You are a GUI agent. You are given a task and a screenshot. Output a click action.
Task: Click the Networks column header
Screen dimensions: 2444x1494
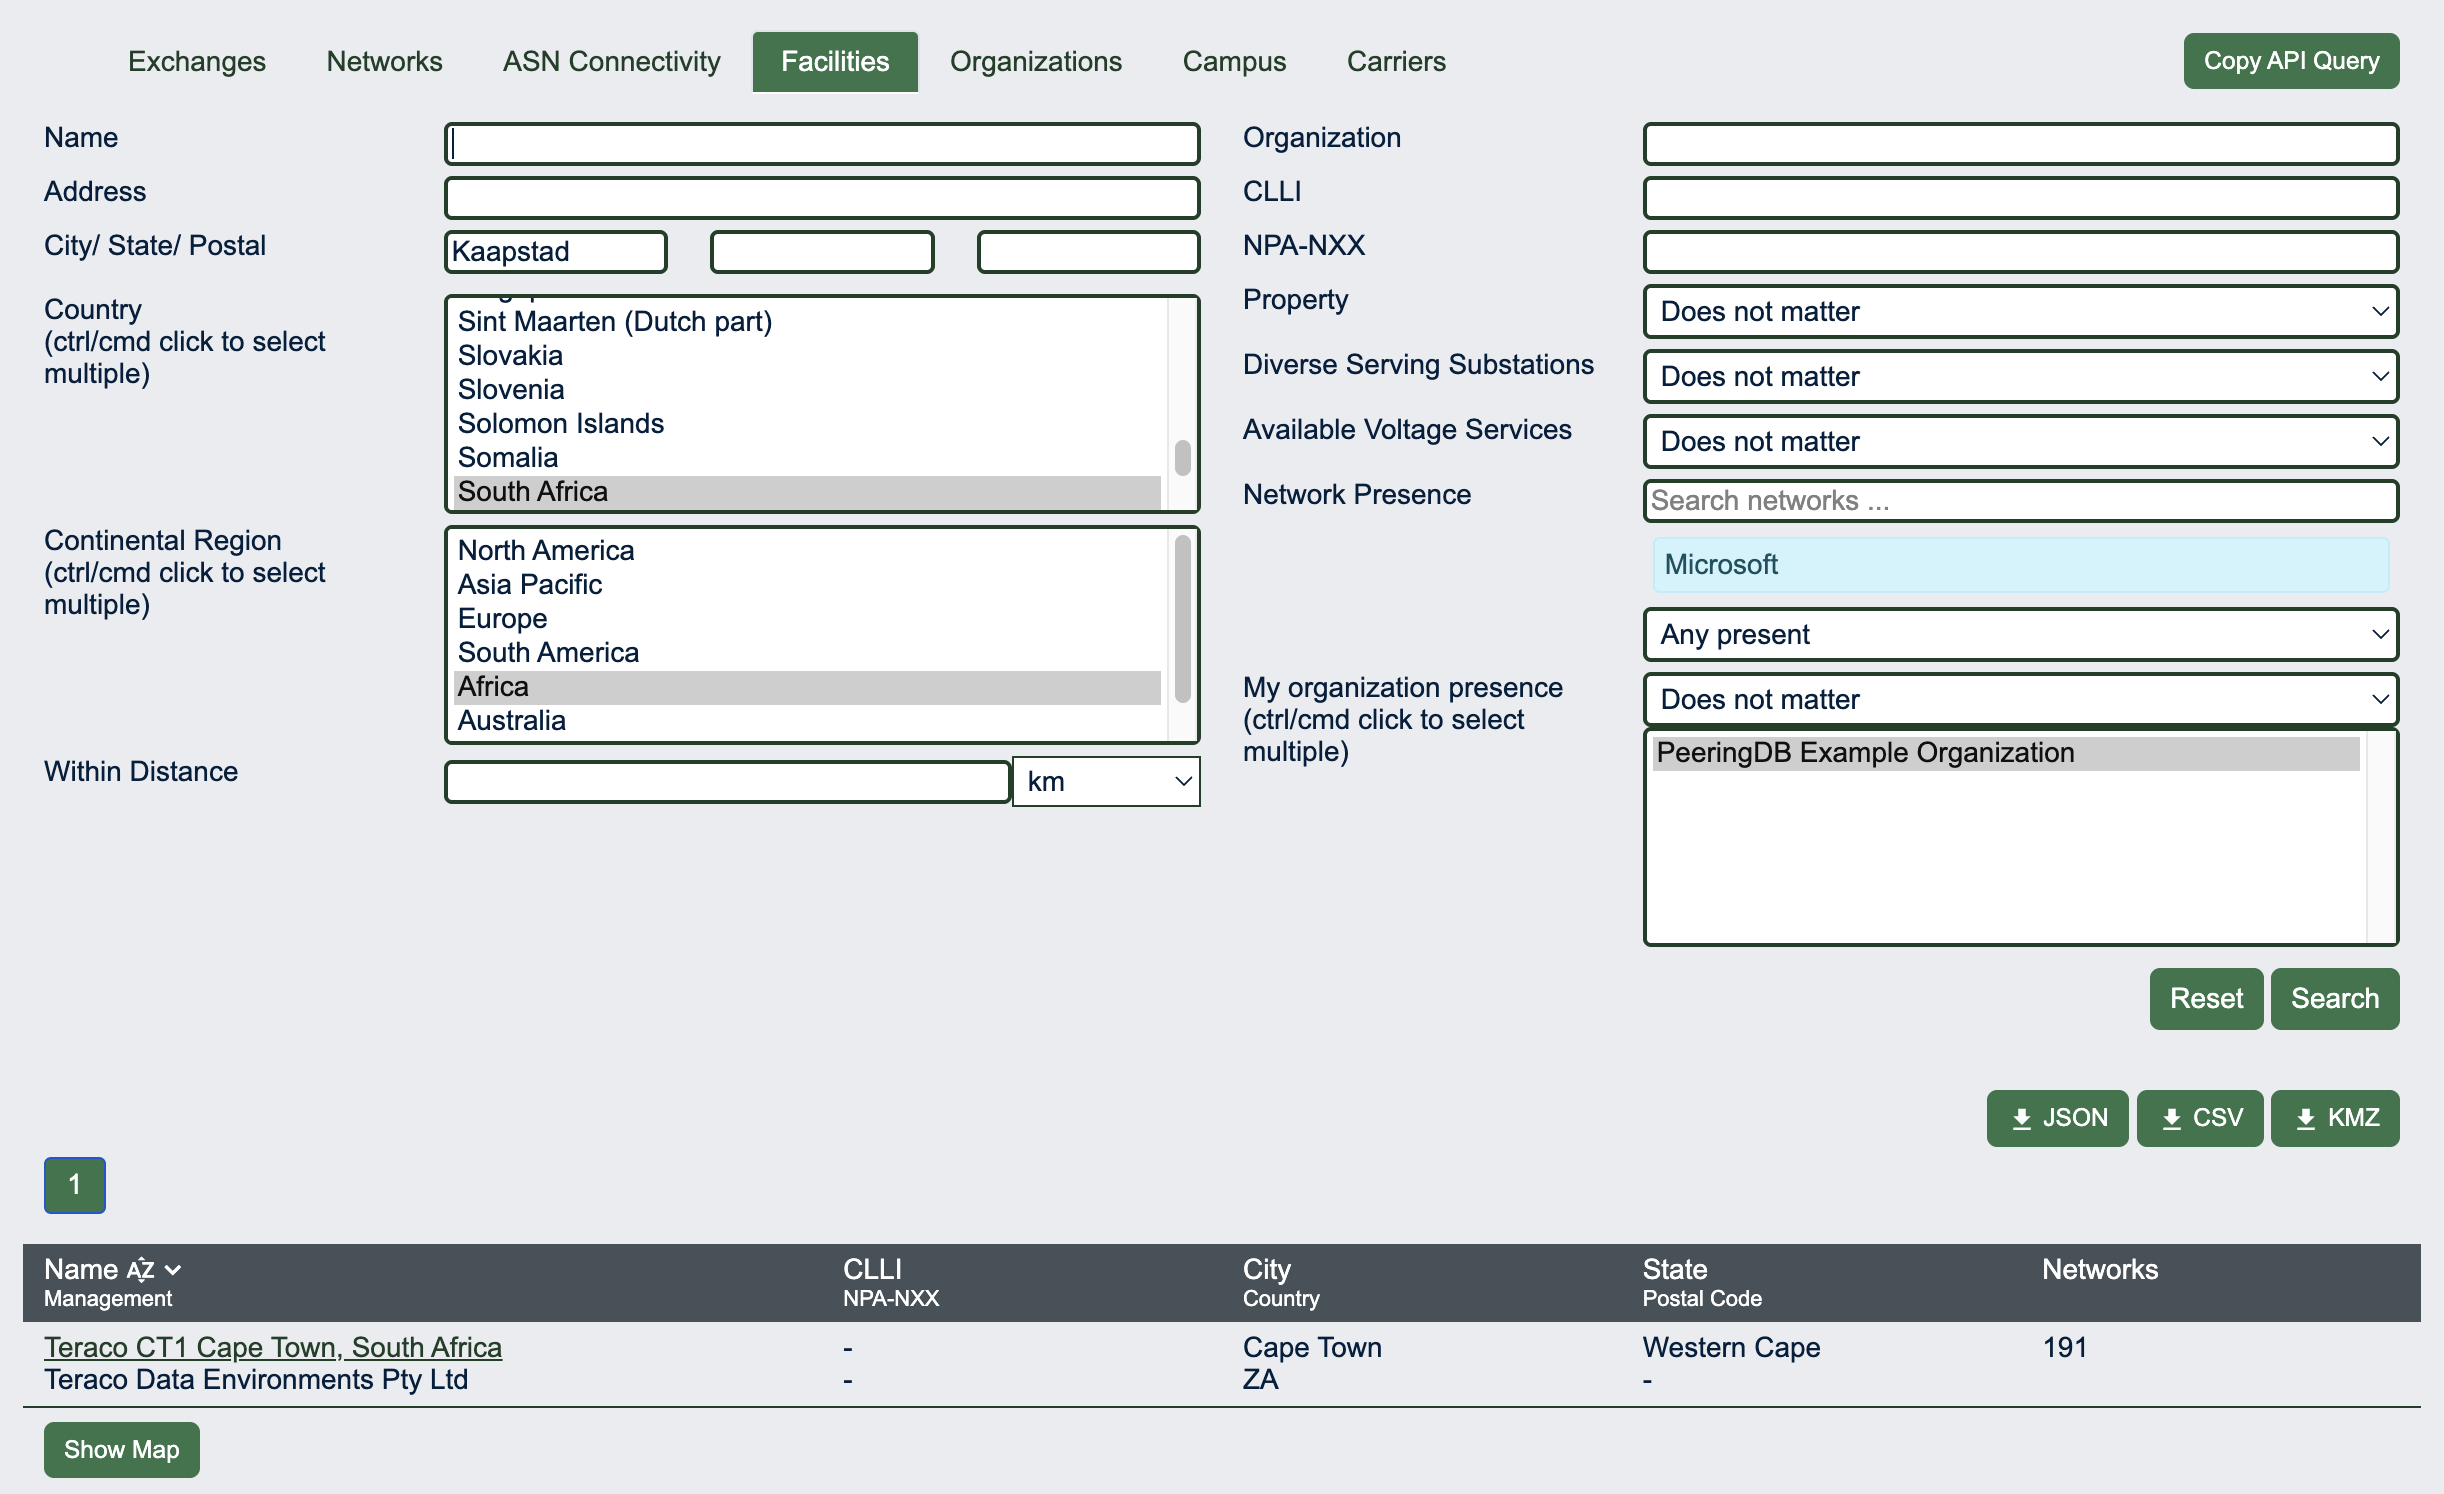(x=2100, y=1270)
